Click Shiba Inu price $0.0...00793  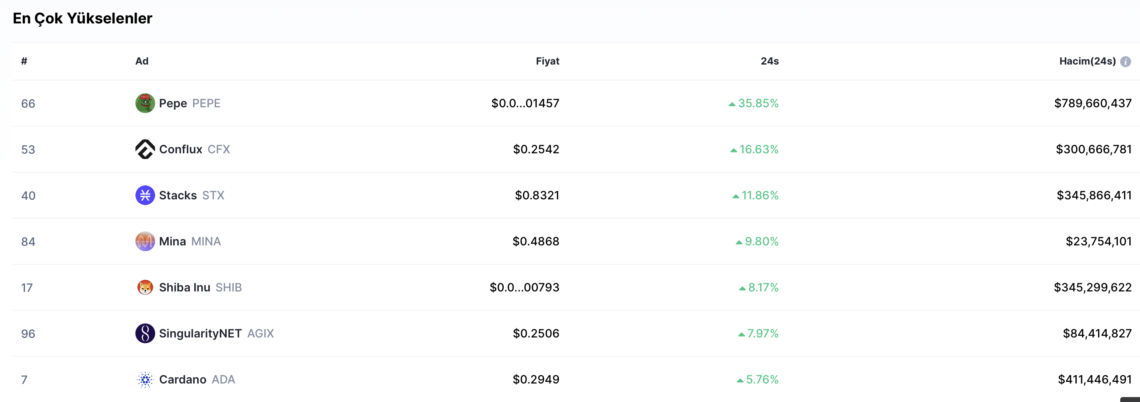[525, 287]
